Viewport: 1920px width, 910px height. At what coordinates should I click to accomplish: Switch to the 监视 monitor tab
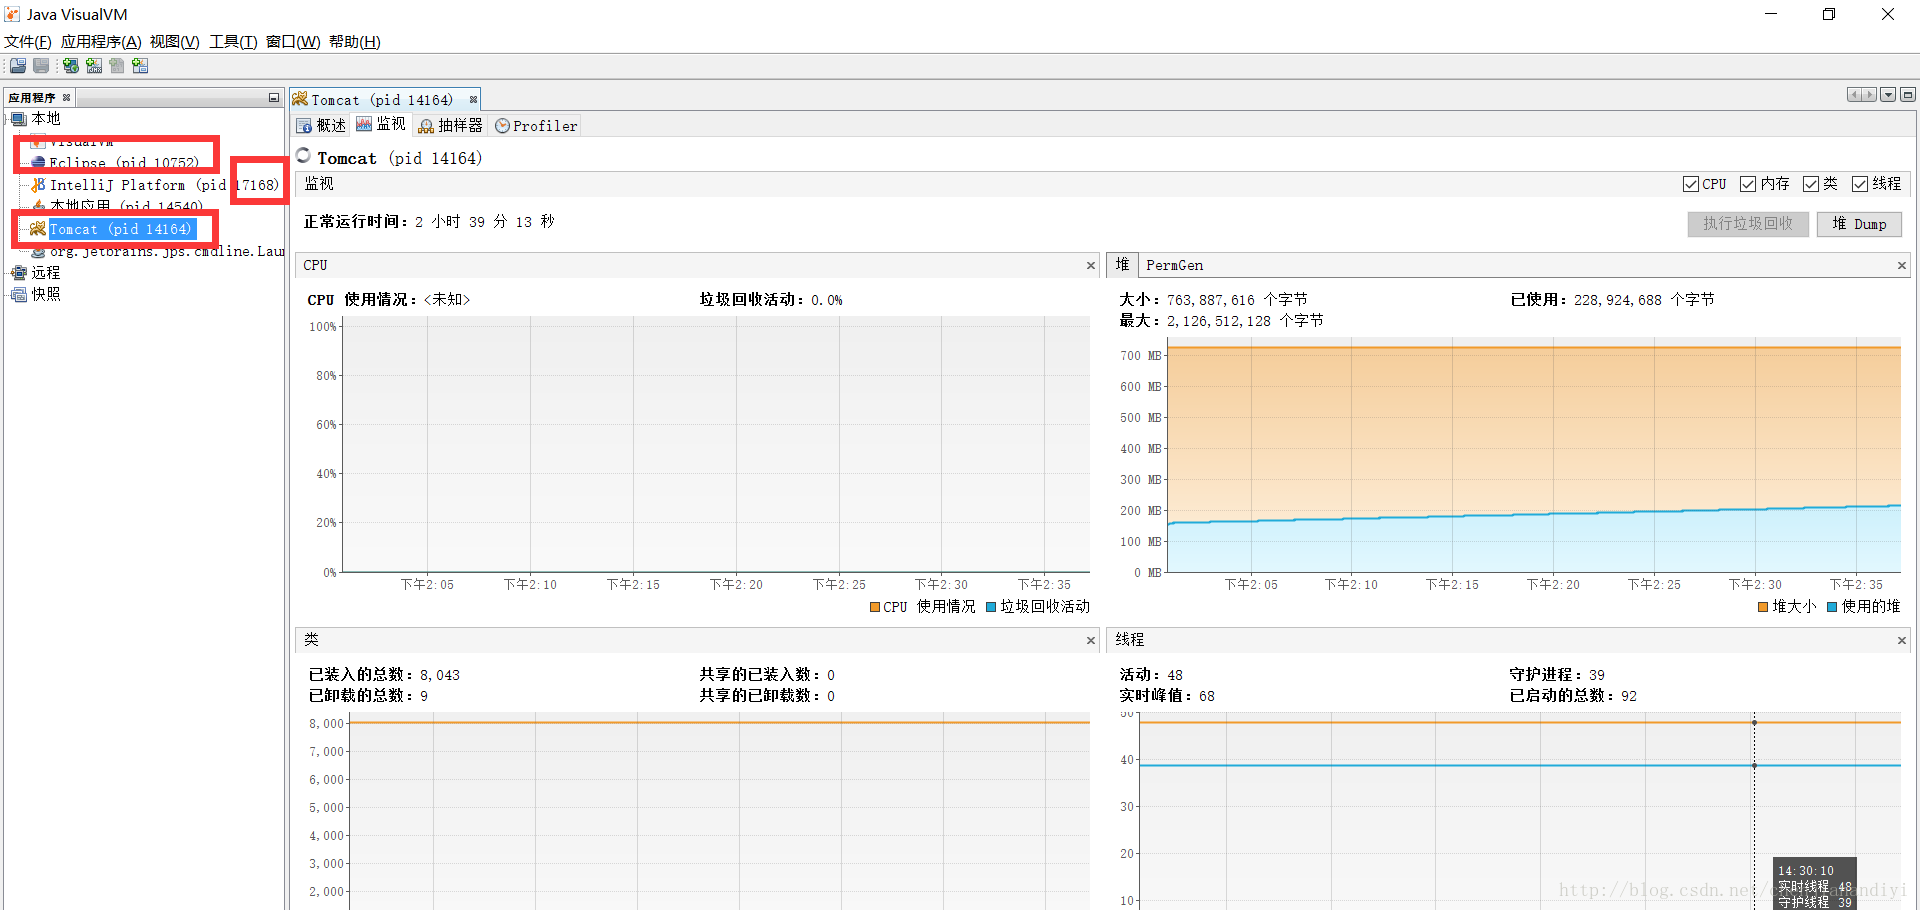coord(381,124)
